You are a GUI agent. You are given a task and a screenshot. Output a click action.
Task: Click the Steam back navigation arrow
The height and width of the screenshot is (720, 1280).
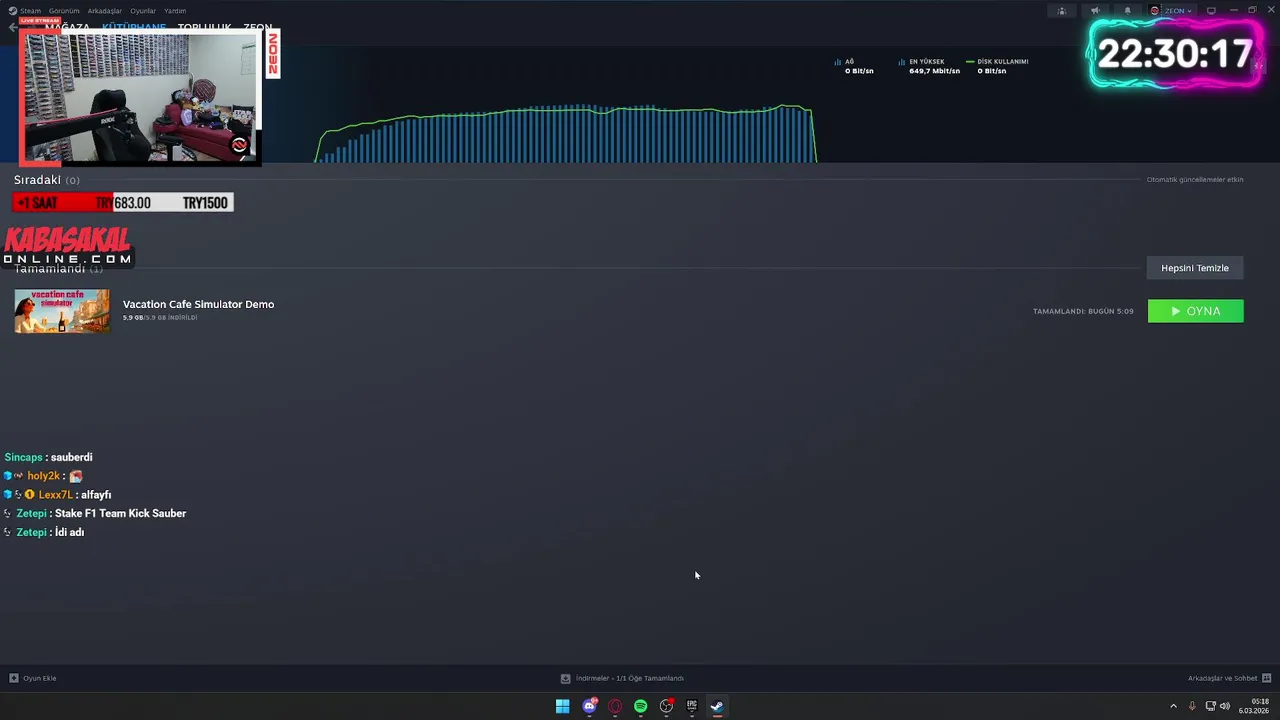tap(12, 28)
